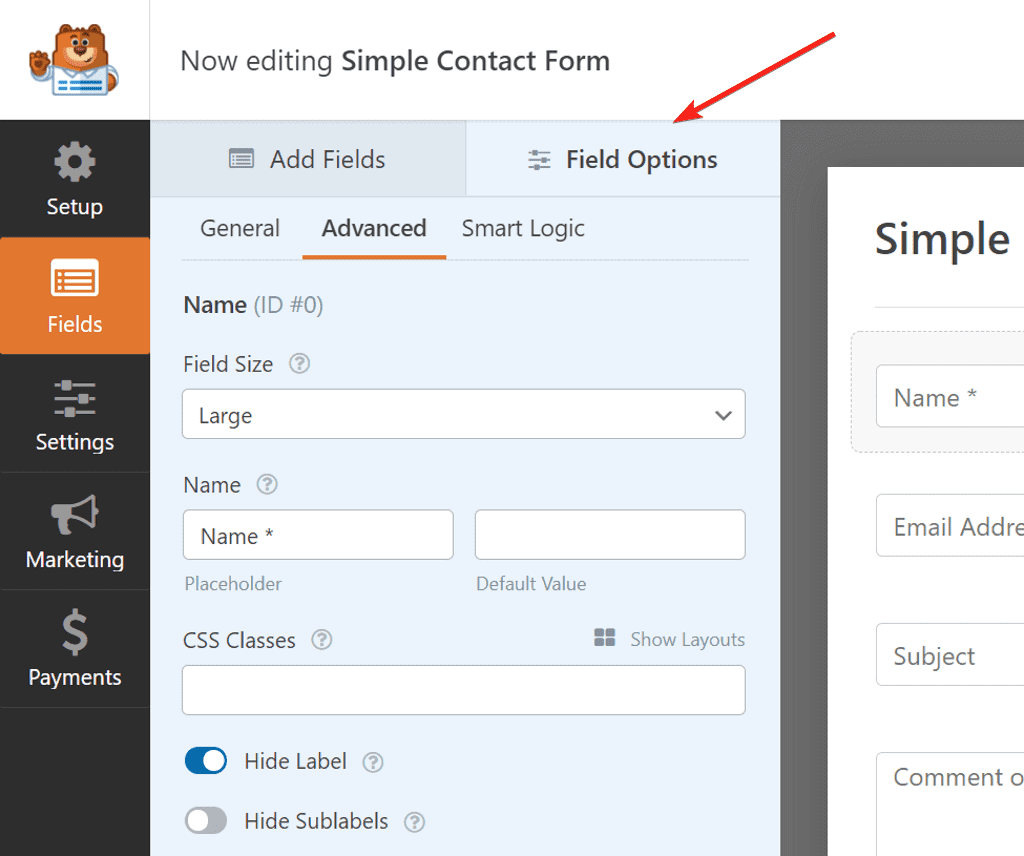1024x856 pixels.
Task: Open Marketing megaphone icon section
Action: pos(75,516)
